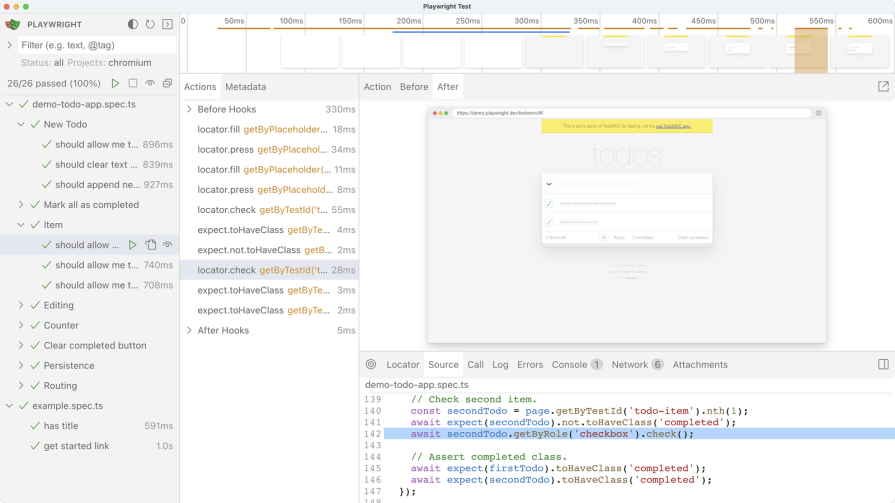Image resolution: width=895 pixels, height=503 pixels.
Task: Show the Before snapshot tab
Action: tap(414, 87)
